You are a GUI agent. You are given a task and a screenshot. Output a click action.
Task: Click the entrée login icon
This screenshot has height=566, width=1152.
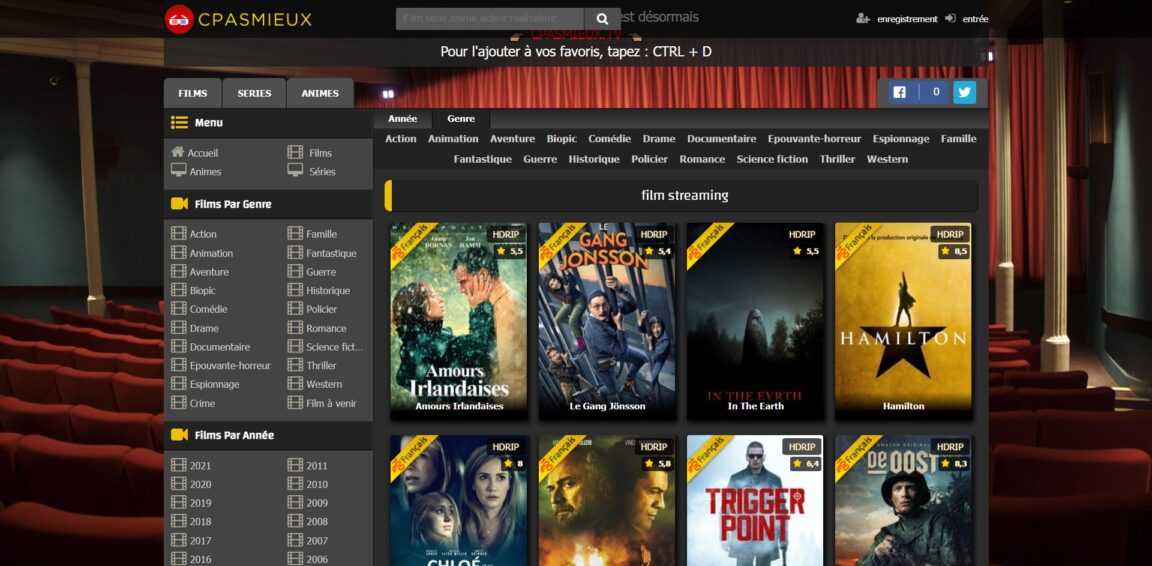point(950,19)
